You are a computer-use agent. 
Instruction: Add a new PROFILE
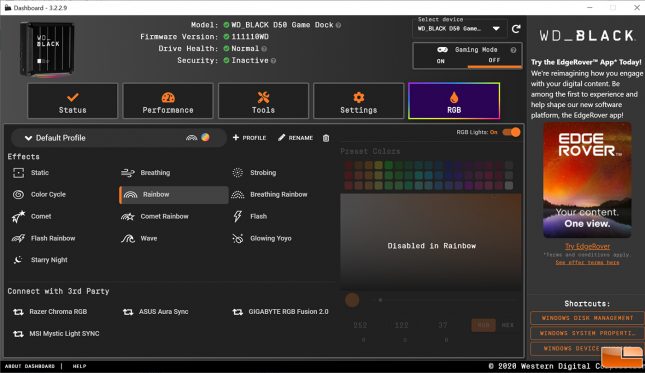(249, 138)
